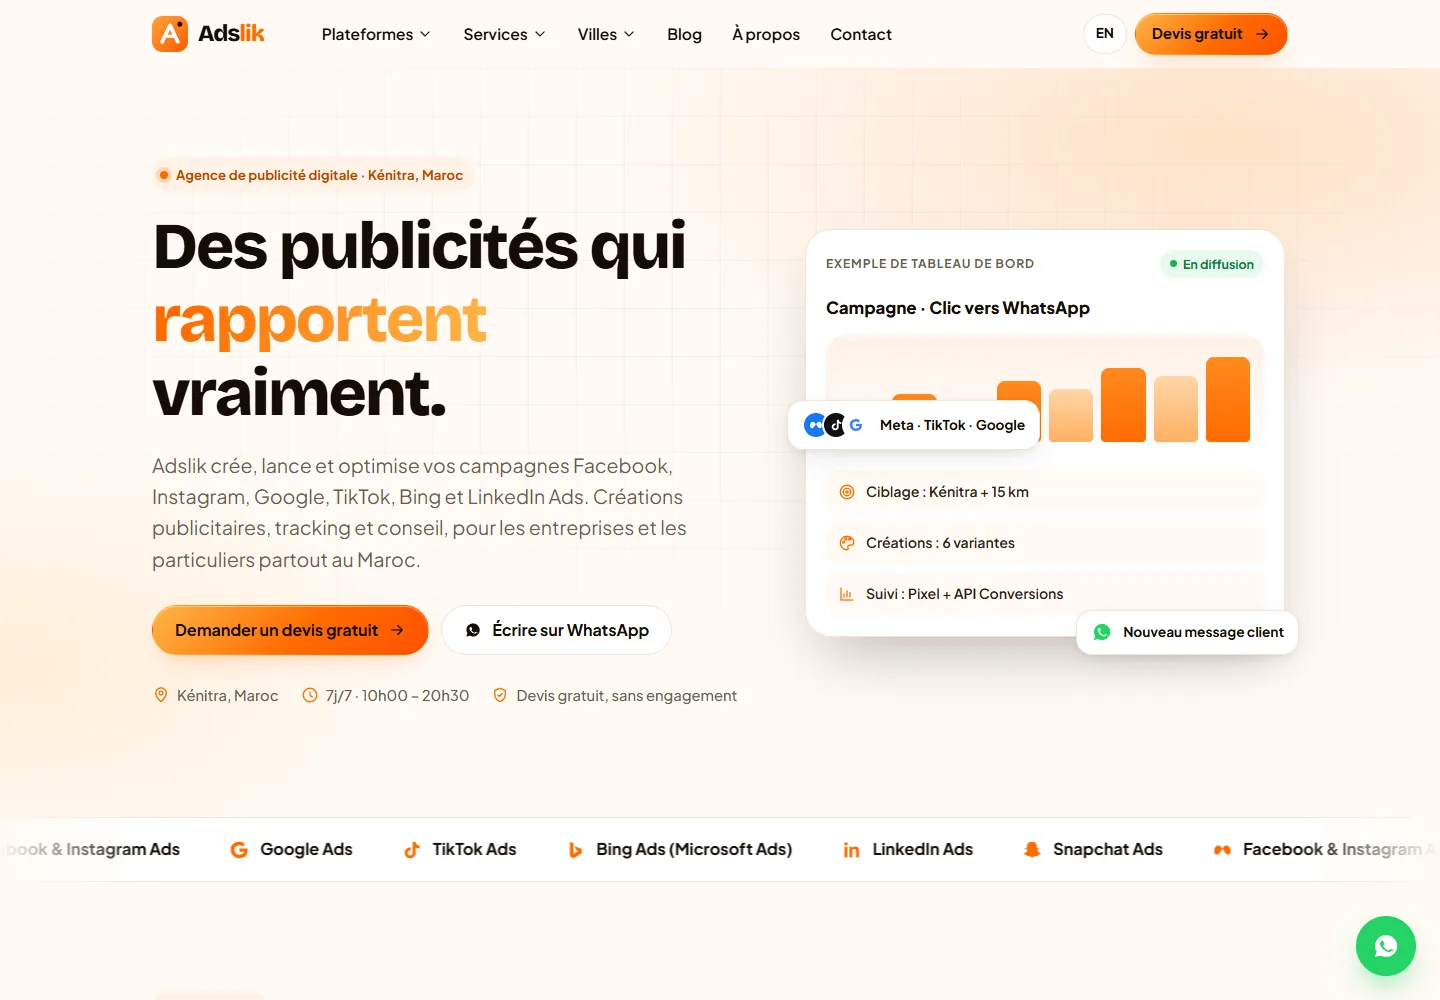Click Ciblage : Kénitra + 15 km text
Image resolution: width=1440 pixels, height=1000 pixels.
(x=947, y=492)
